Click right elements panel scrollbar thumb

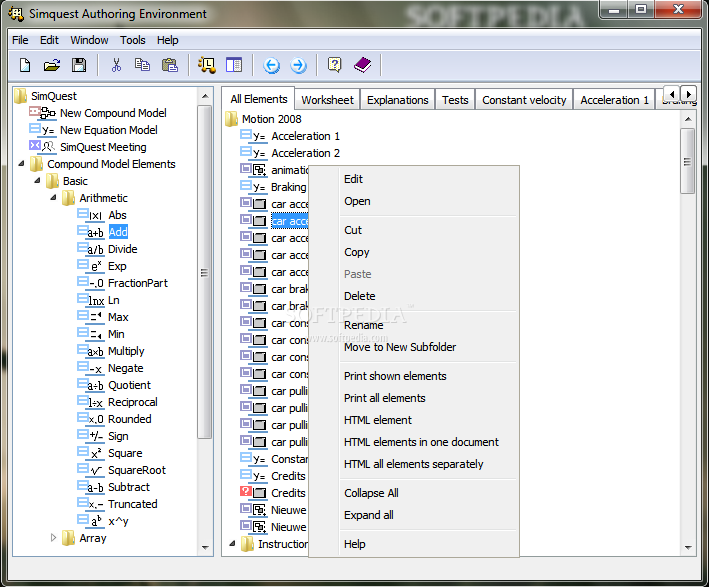687,161
